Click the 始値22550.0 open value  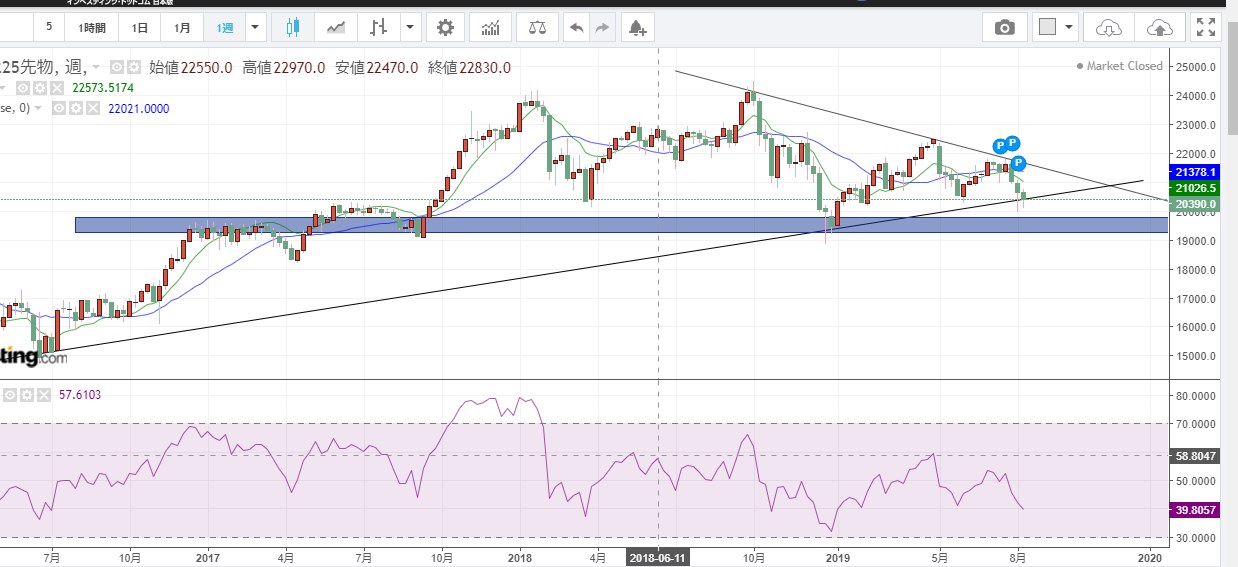coord(191,68)
